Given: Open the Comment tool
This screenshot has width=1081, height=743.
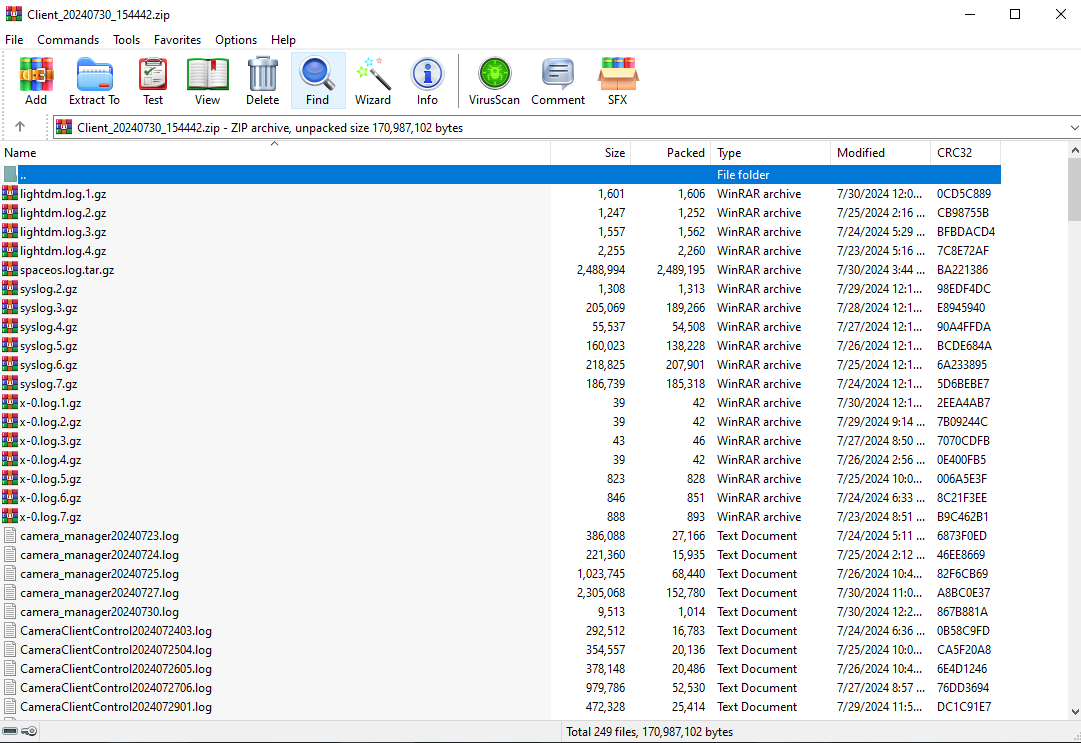Looking at the screenshot, I should pos(558,81).
